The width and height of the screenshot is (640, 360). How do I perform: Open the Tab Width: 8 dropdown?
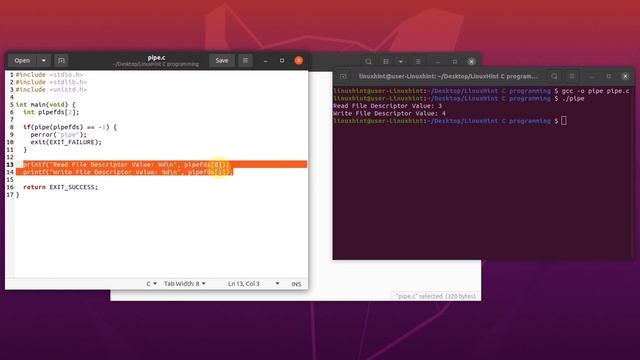click(x=184, y=284)
